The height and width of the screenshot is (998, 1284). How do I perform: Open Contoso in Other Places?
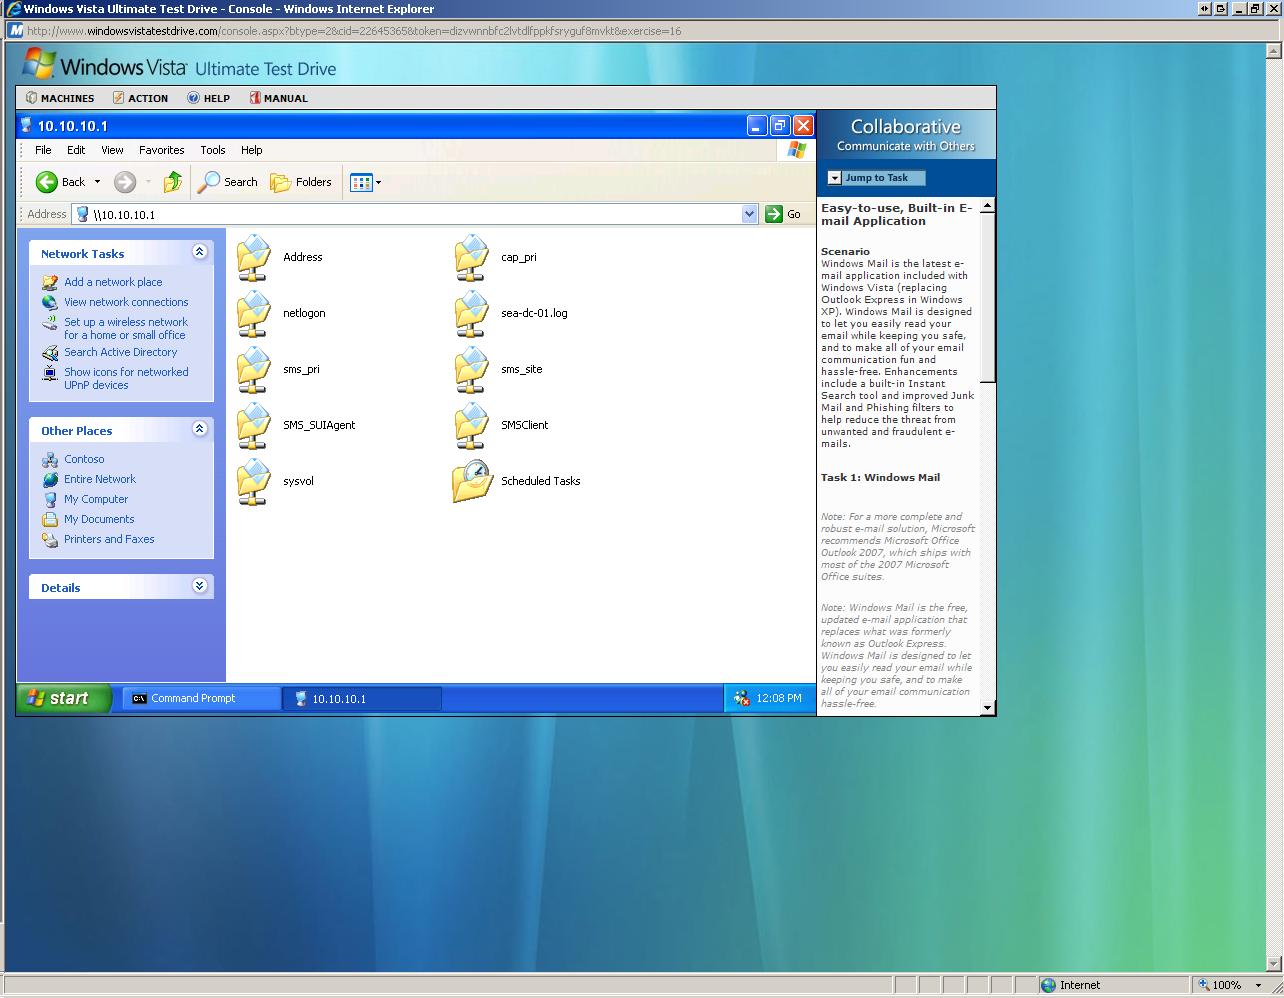point(84,459)
